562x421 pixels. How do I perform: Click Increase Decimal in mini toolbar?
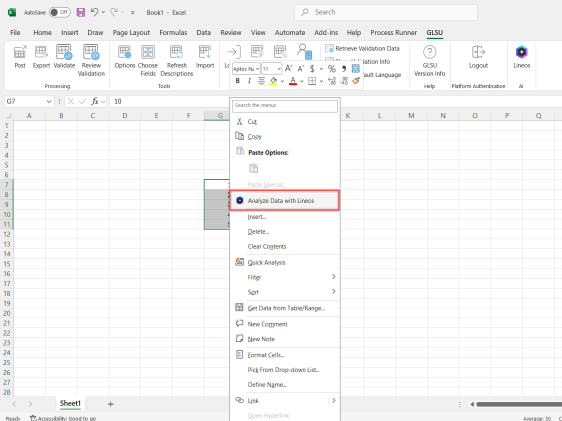coord(332,81)
